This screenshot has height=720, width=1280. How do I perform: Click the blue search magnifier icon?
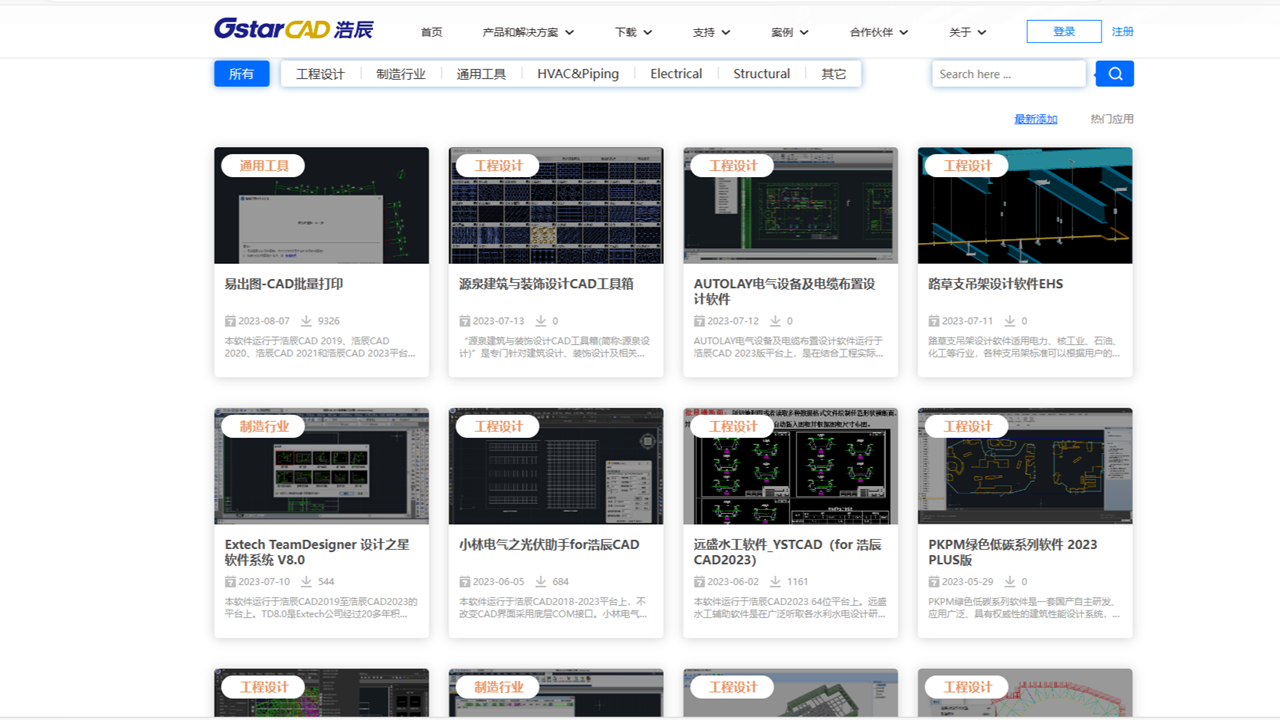(x=1114, y=73)
